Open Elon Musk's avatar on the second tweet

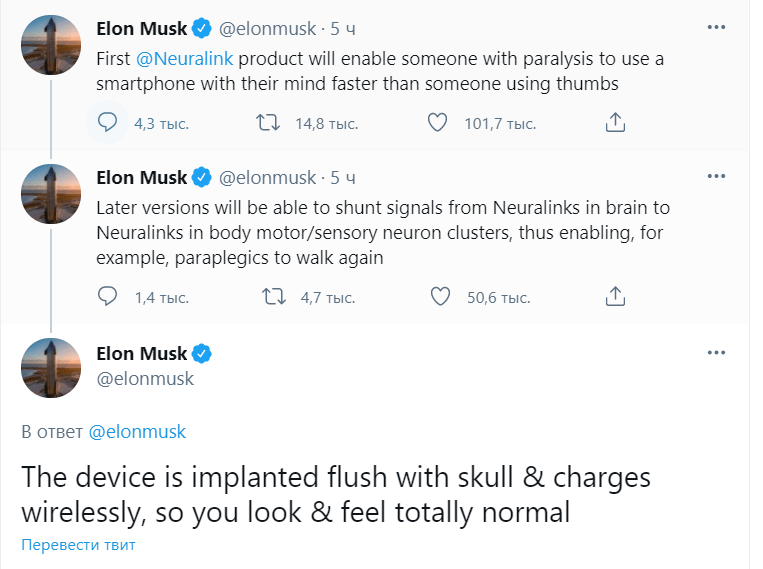click(51, 194)
